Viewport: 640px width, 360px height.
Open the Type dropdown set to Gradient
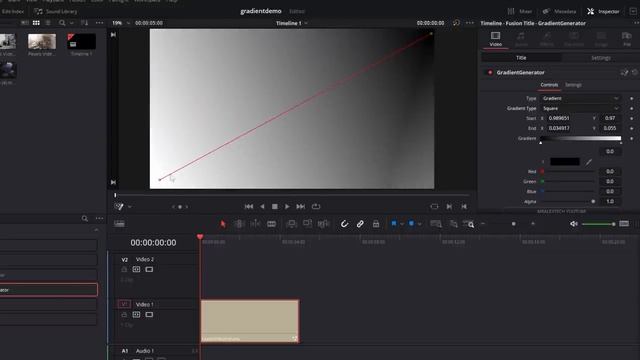(580, 98)
